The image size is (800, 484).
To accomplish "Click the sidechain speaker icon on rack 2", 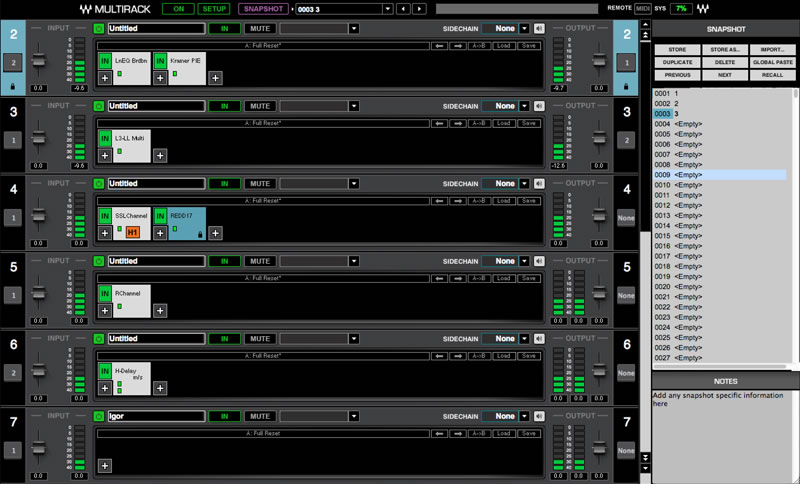I will pos(539,29).
